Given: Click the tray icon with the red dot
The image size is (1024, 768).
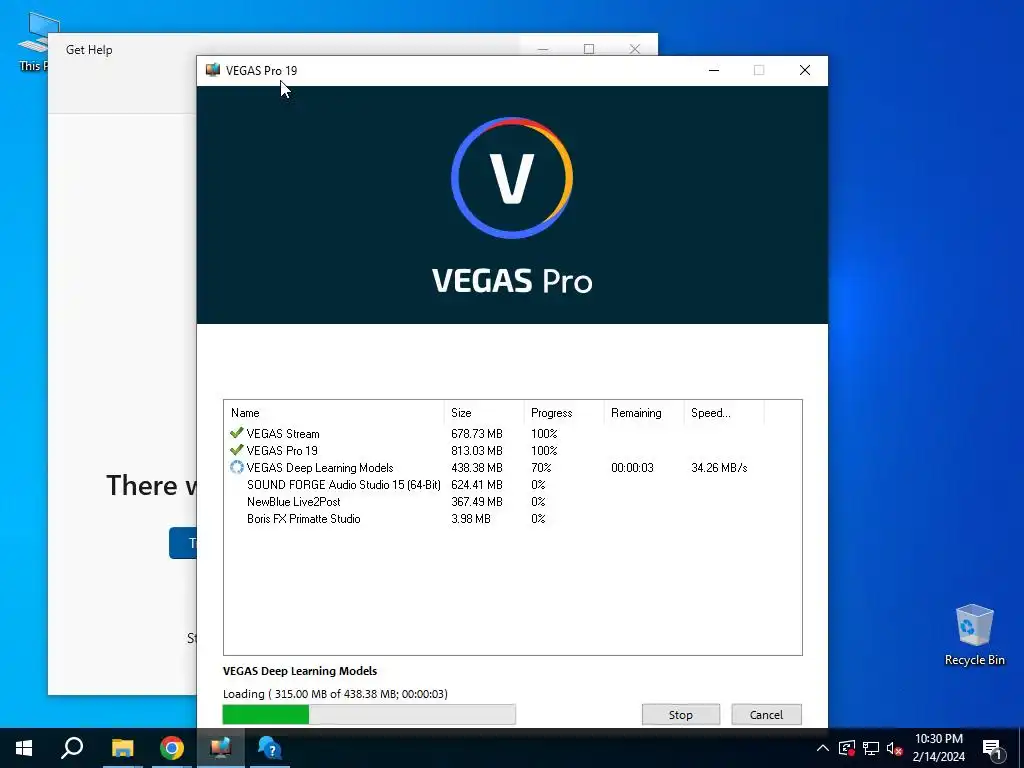Looking at the screenshot, I should coord(847,748).
